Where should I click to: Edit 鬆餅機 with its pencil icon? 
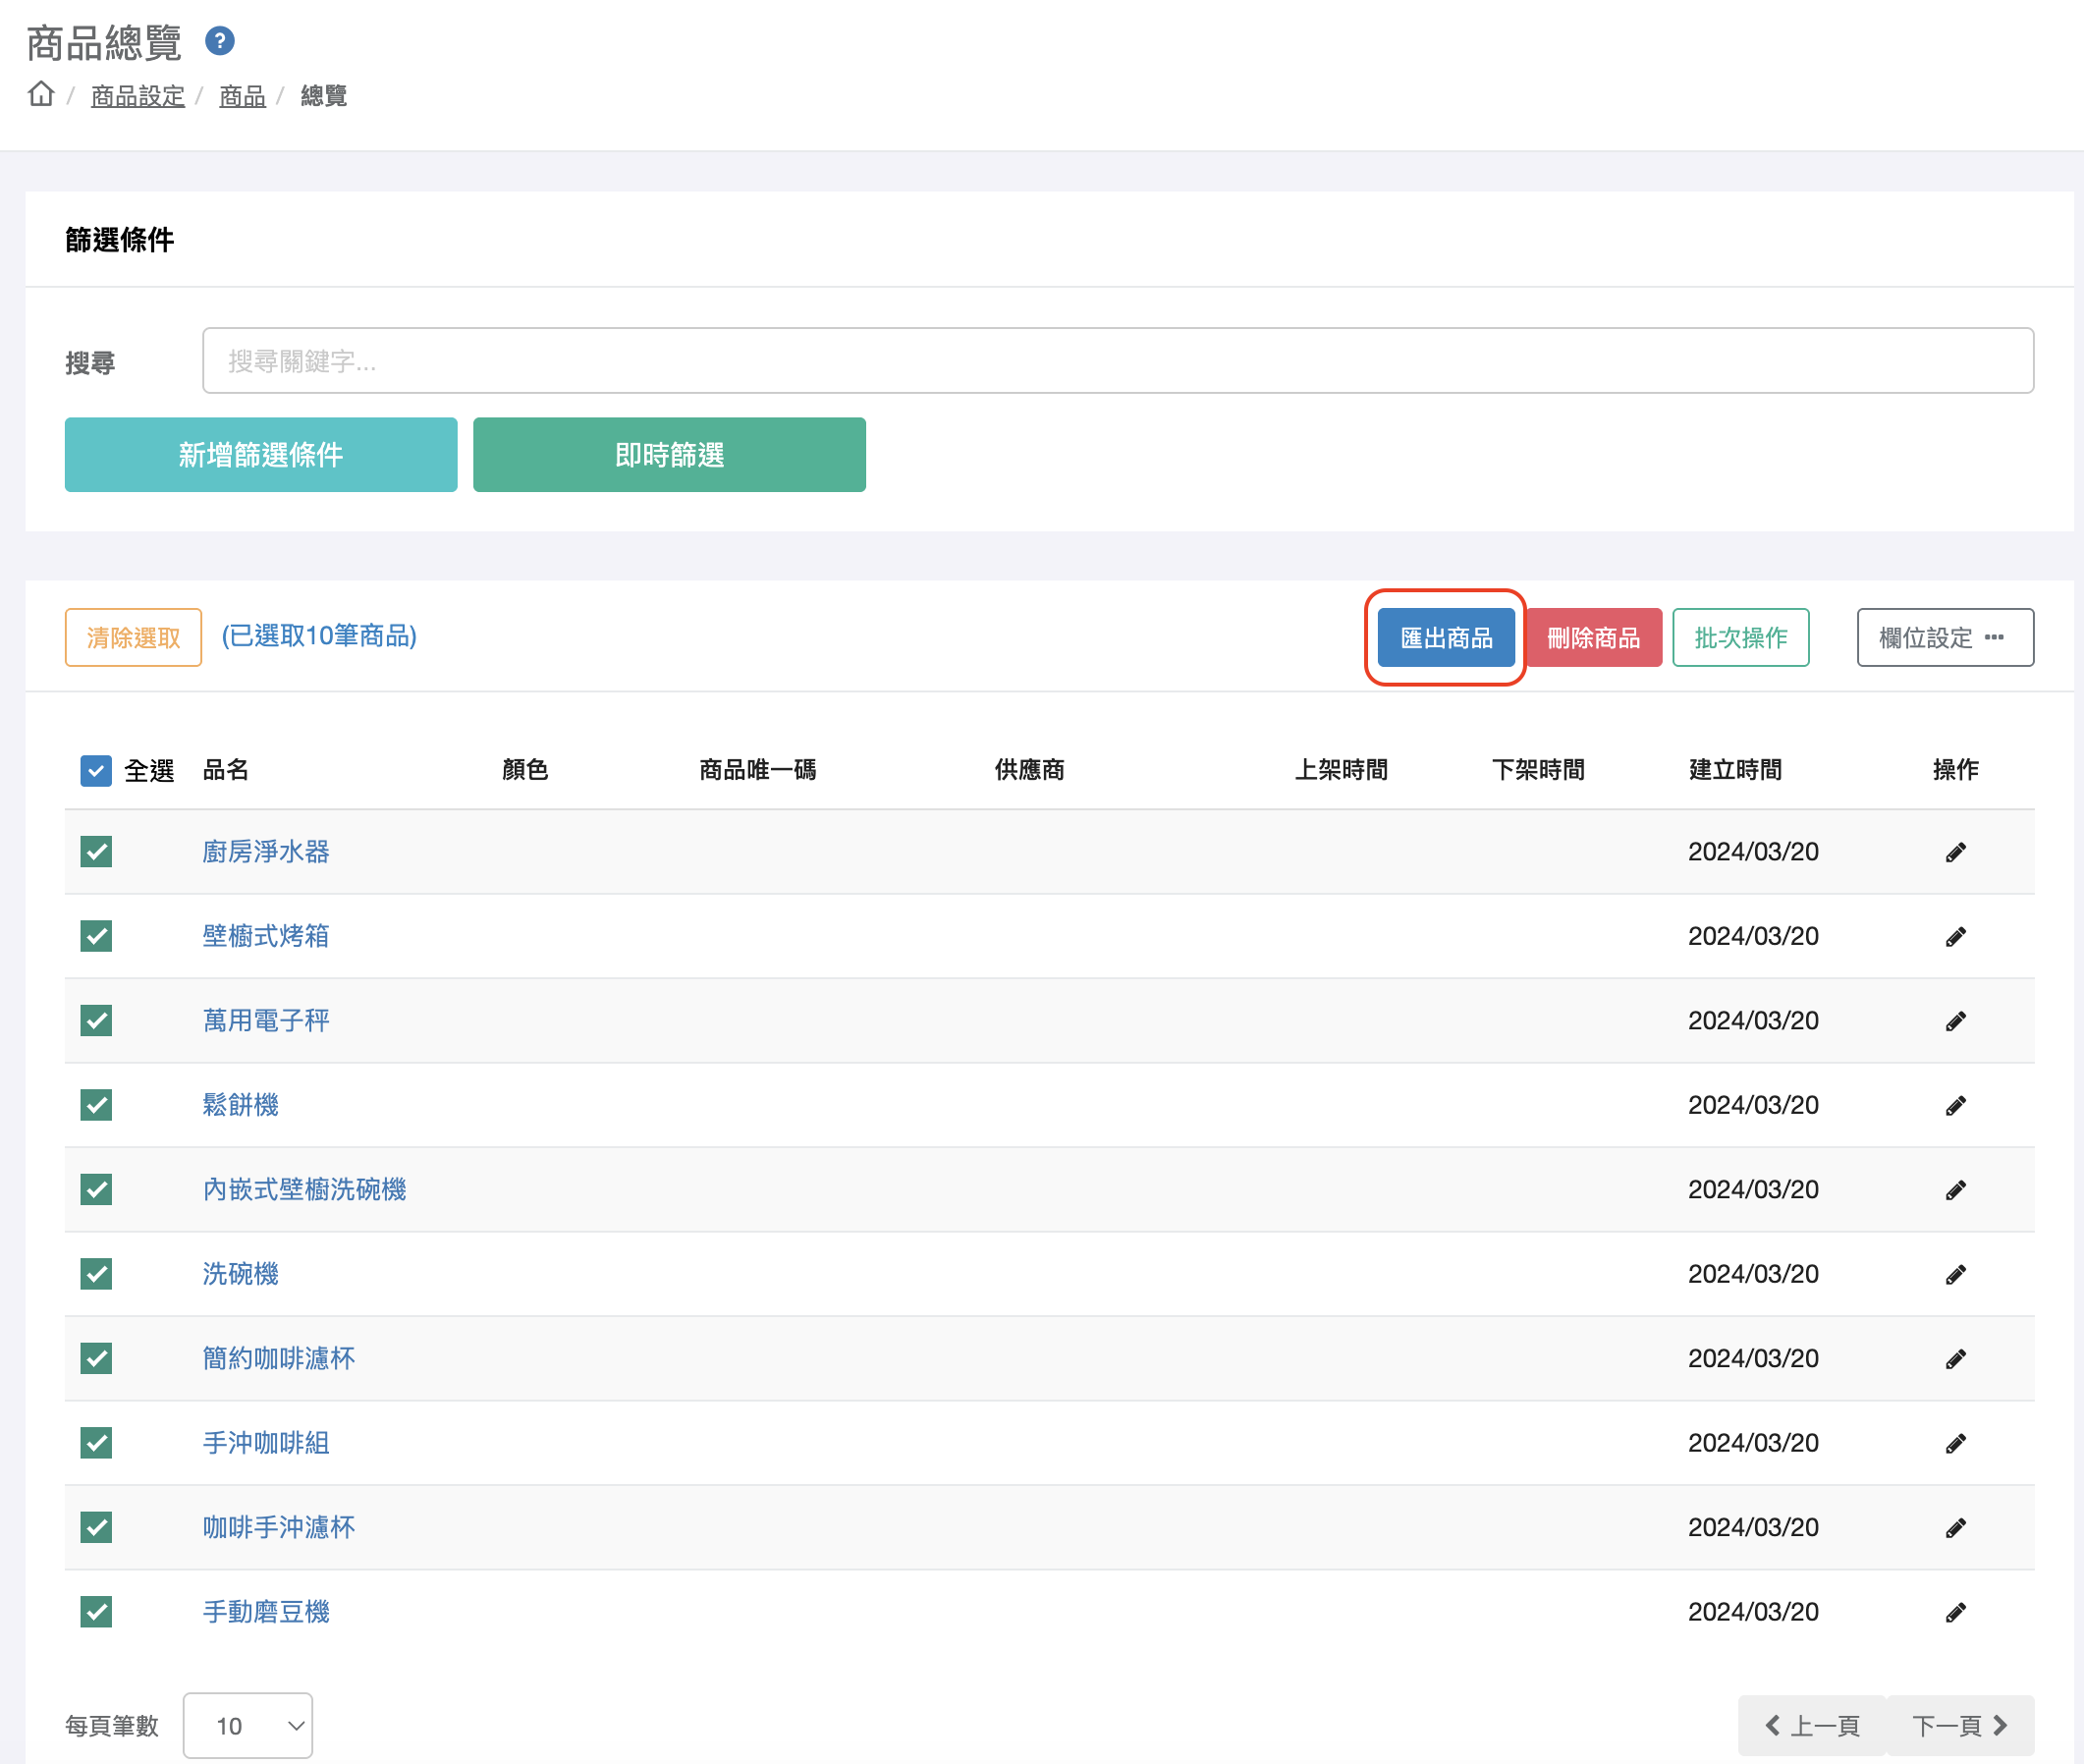click(1956, 1106)
